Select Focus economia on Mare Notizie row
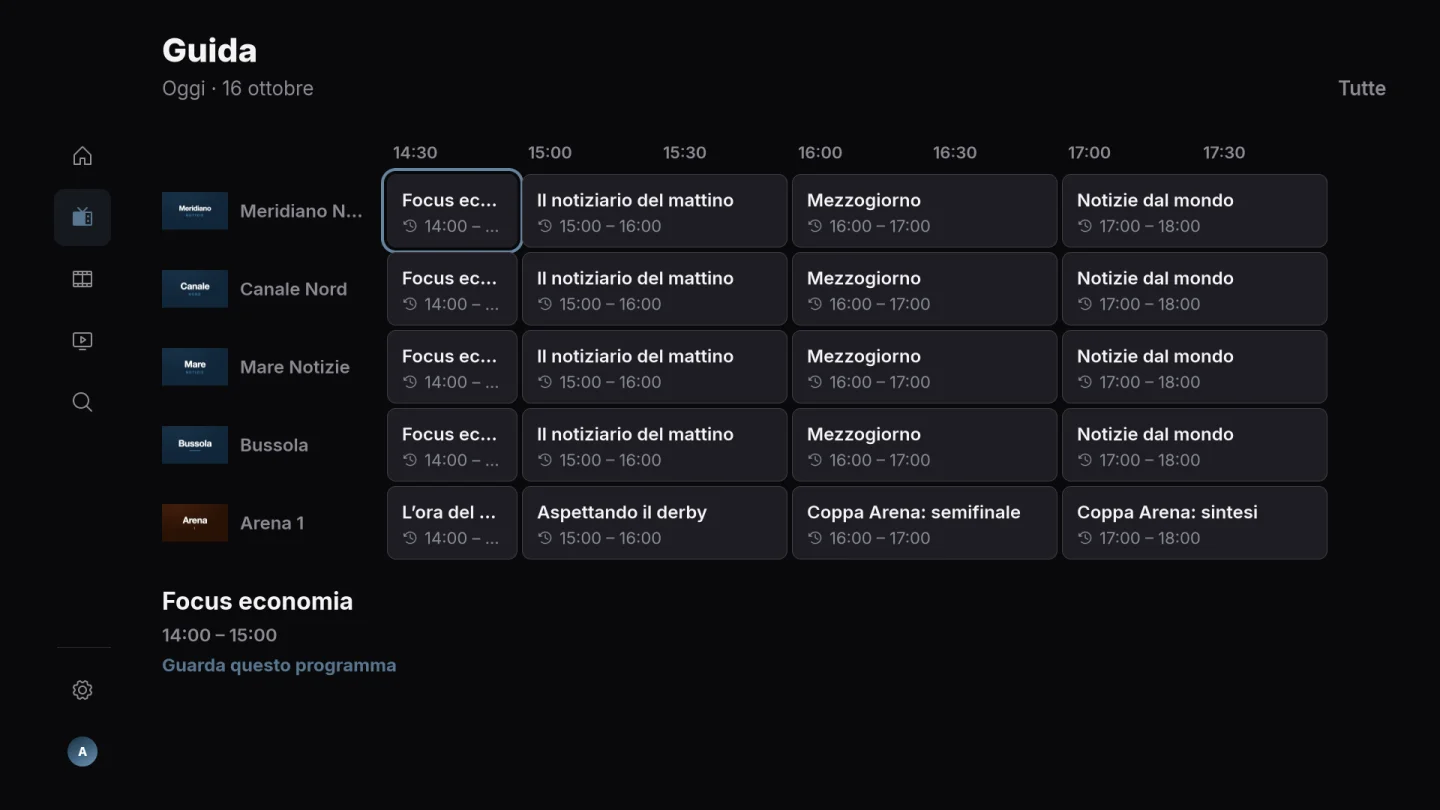 452,367
